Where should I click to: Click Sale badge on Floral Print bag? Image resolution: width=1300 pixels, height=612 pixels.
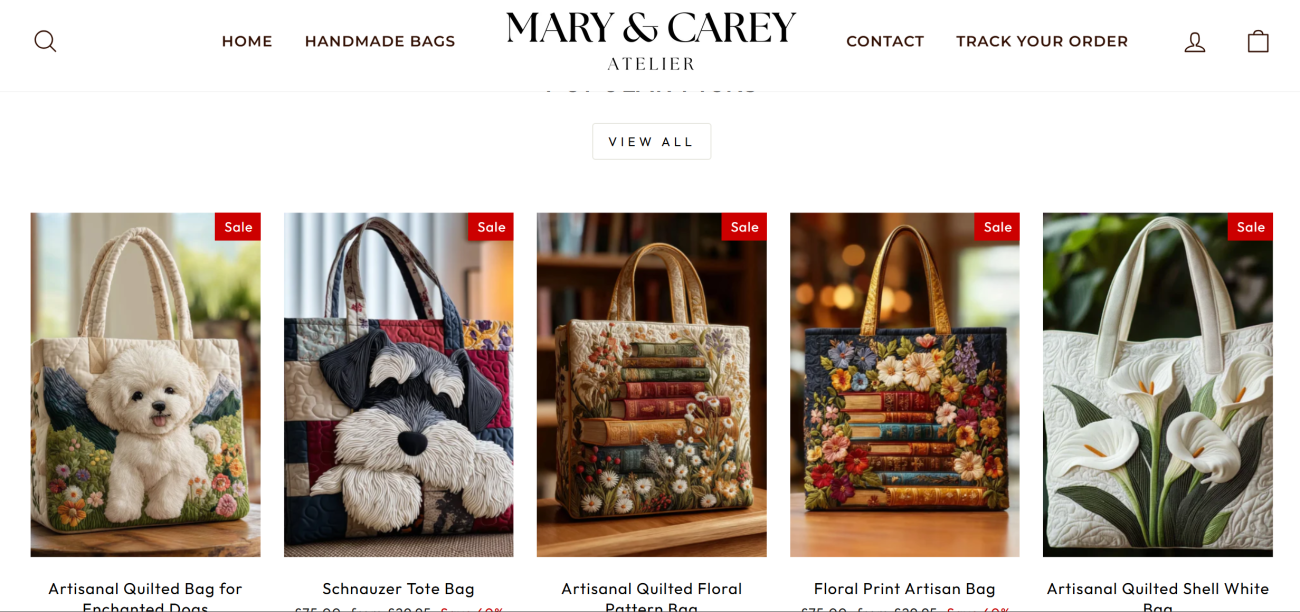pos(997,227)
